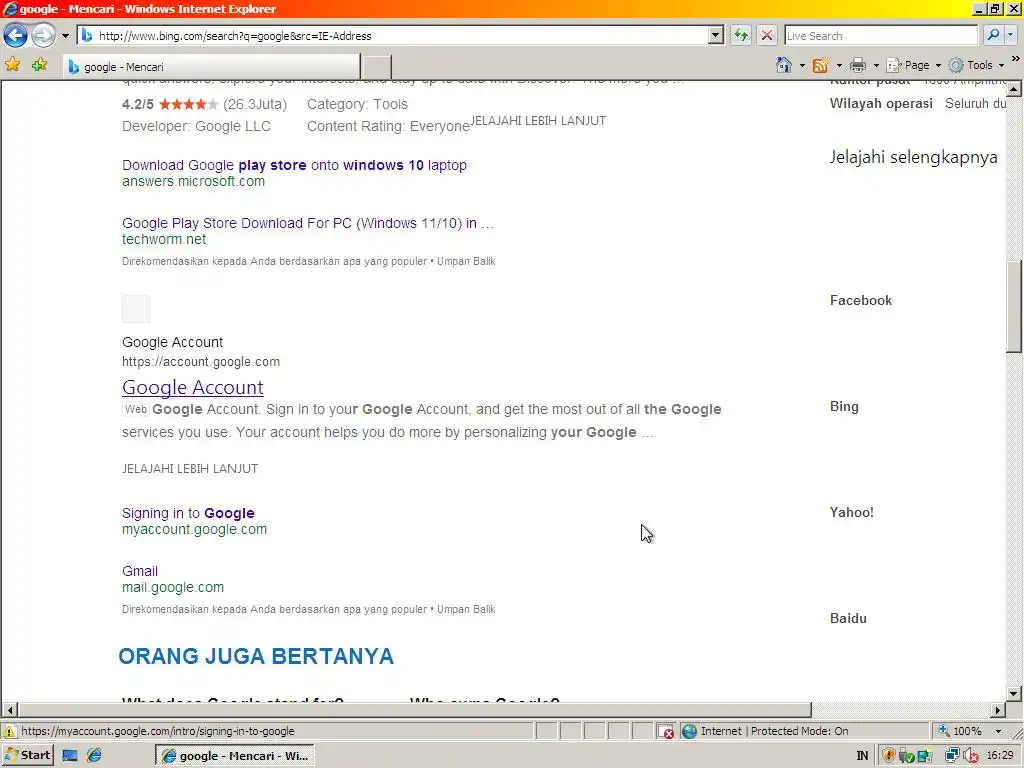The width and height of the screenshot is (1024, 768).
Task: Open the Print options dropdown arrow
Action: (876, 65)
